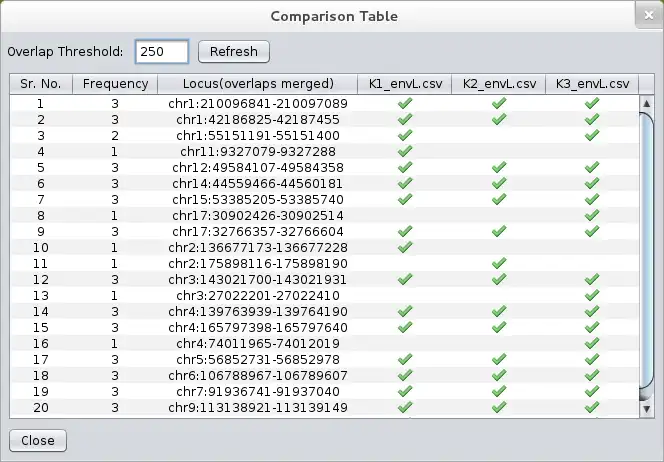Viewport: 664px width, 462px height.
Task: Click the K1_envL.csv checkmark in row 20
Action: (405, 407)
